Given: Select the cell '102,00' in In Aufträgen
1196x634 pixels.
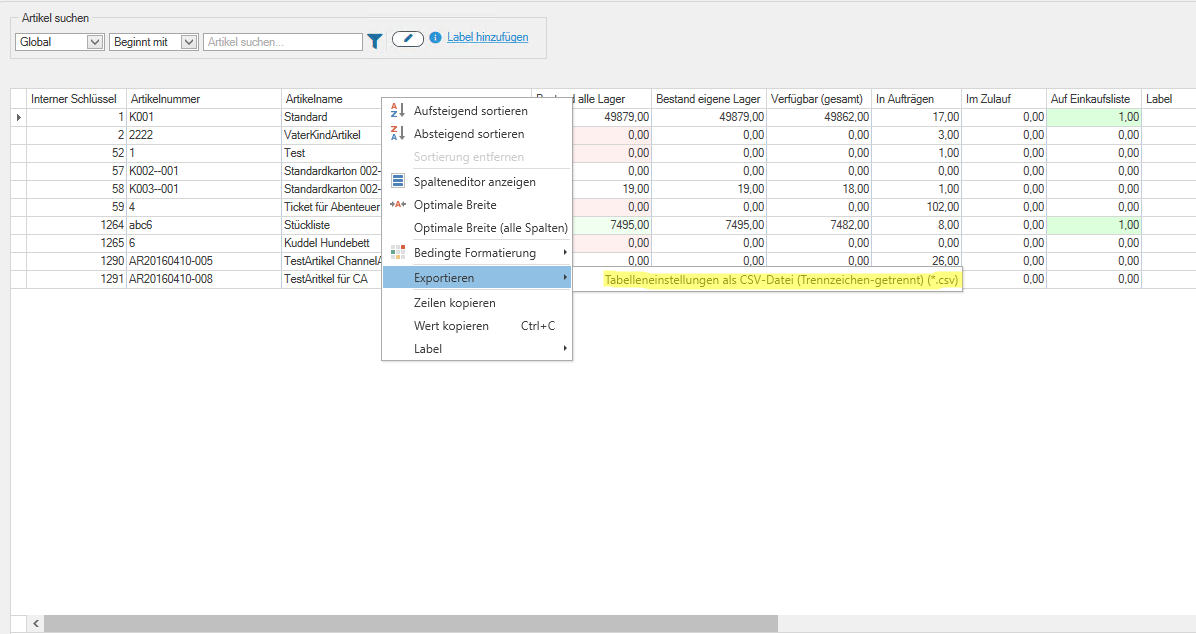Looking at the screenshot, I should 916,207.
